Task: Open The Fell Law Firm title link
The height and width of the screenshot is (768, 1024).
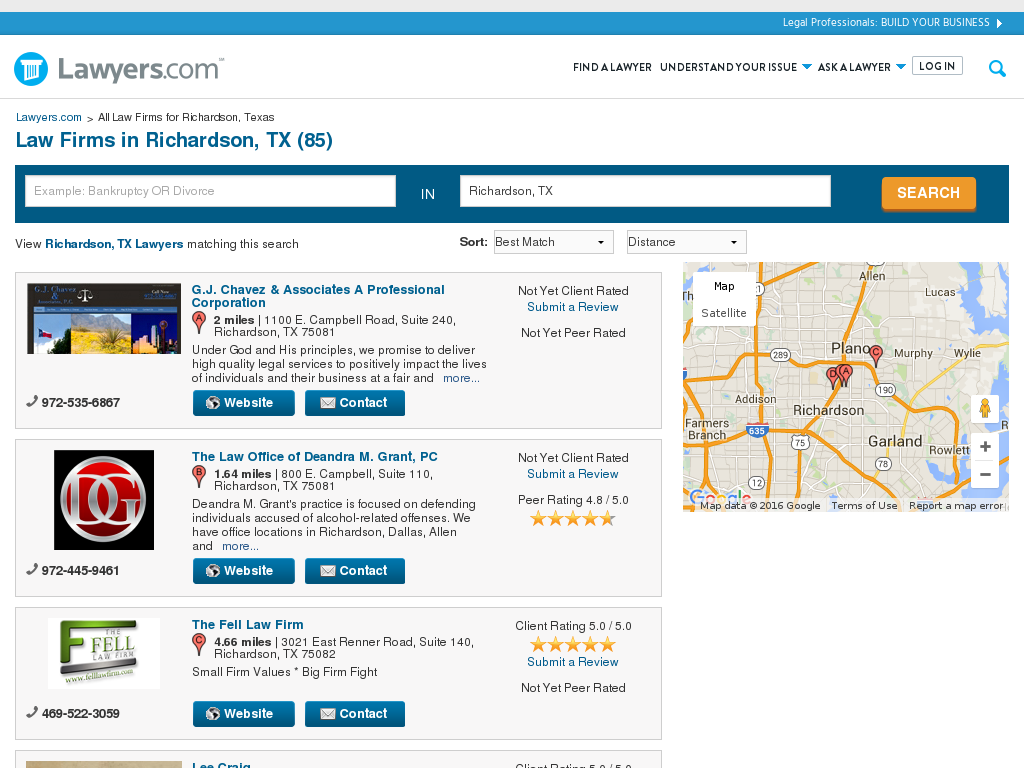Action: tap(248, 624)
